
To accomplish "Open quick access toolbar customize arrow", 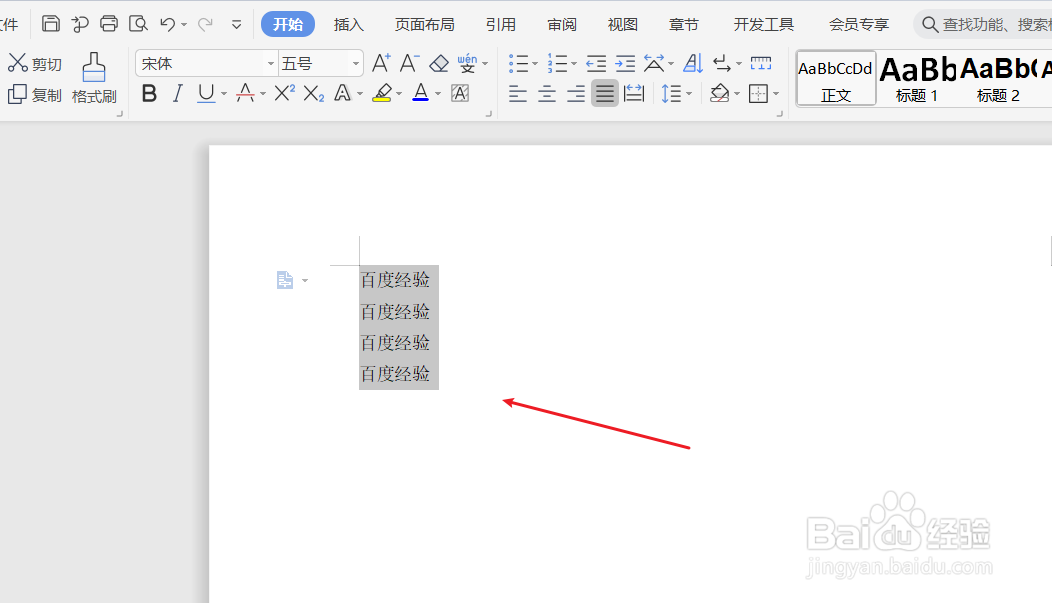I will tap(236, 25).
